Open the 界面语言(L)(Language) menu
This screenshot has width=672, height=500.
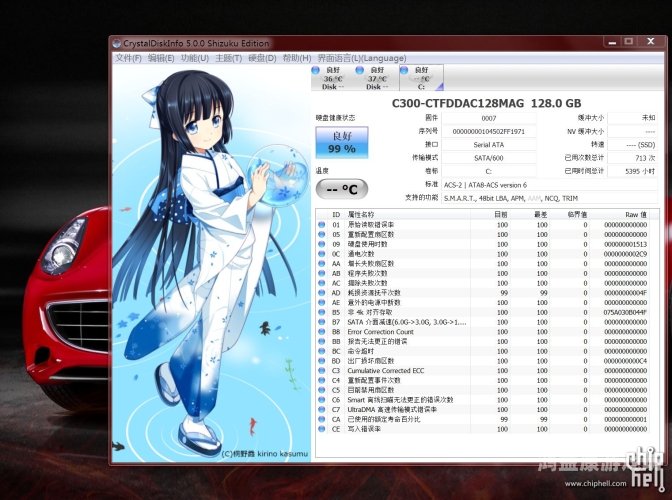point(362,58)
